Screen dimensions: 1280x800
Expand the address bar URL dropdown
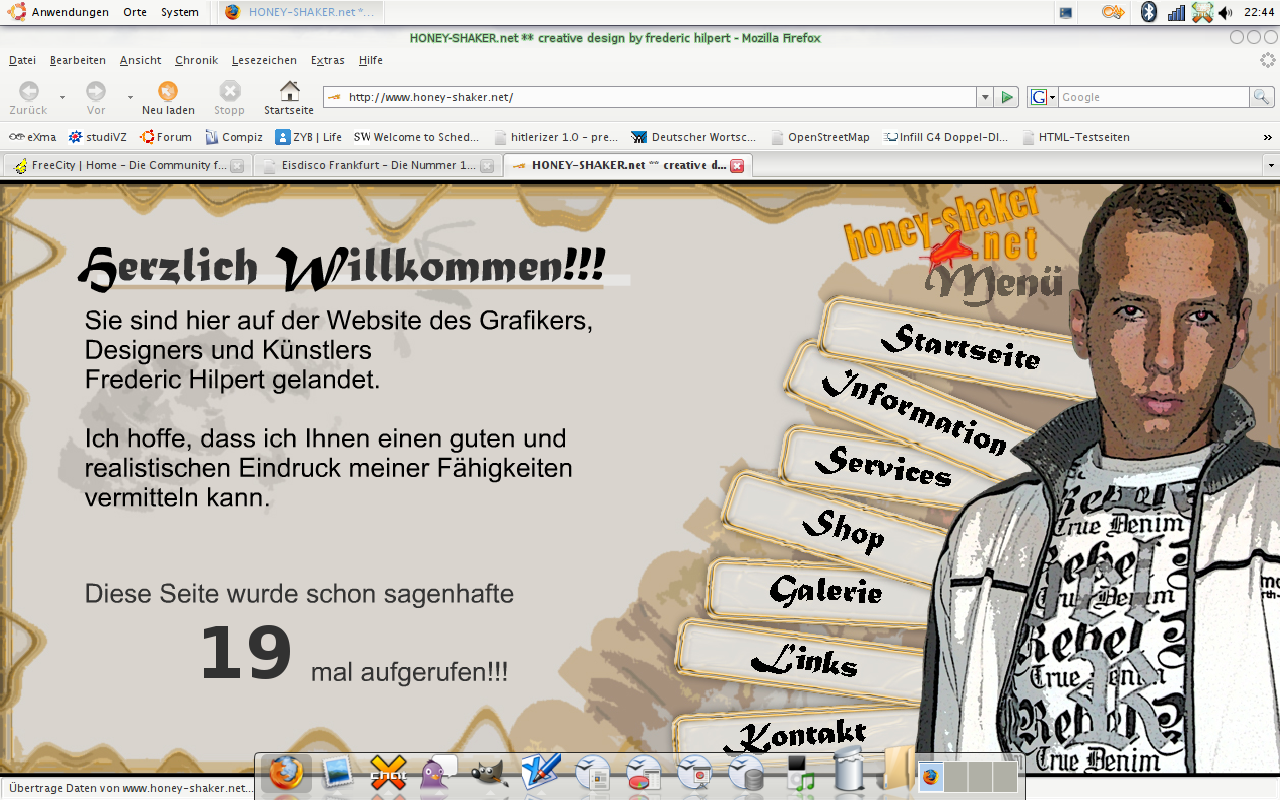click(985, 97)
